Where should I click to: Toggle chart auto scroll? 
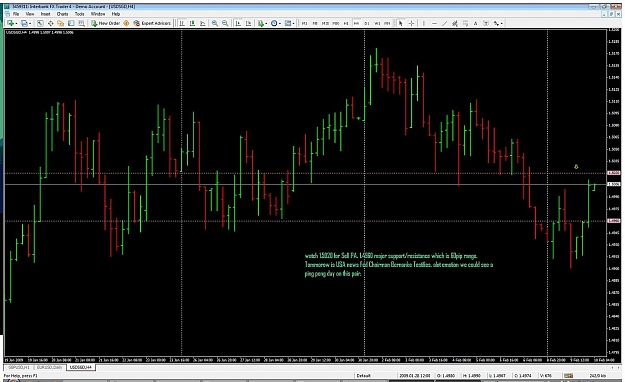tap(238, 24)
